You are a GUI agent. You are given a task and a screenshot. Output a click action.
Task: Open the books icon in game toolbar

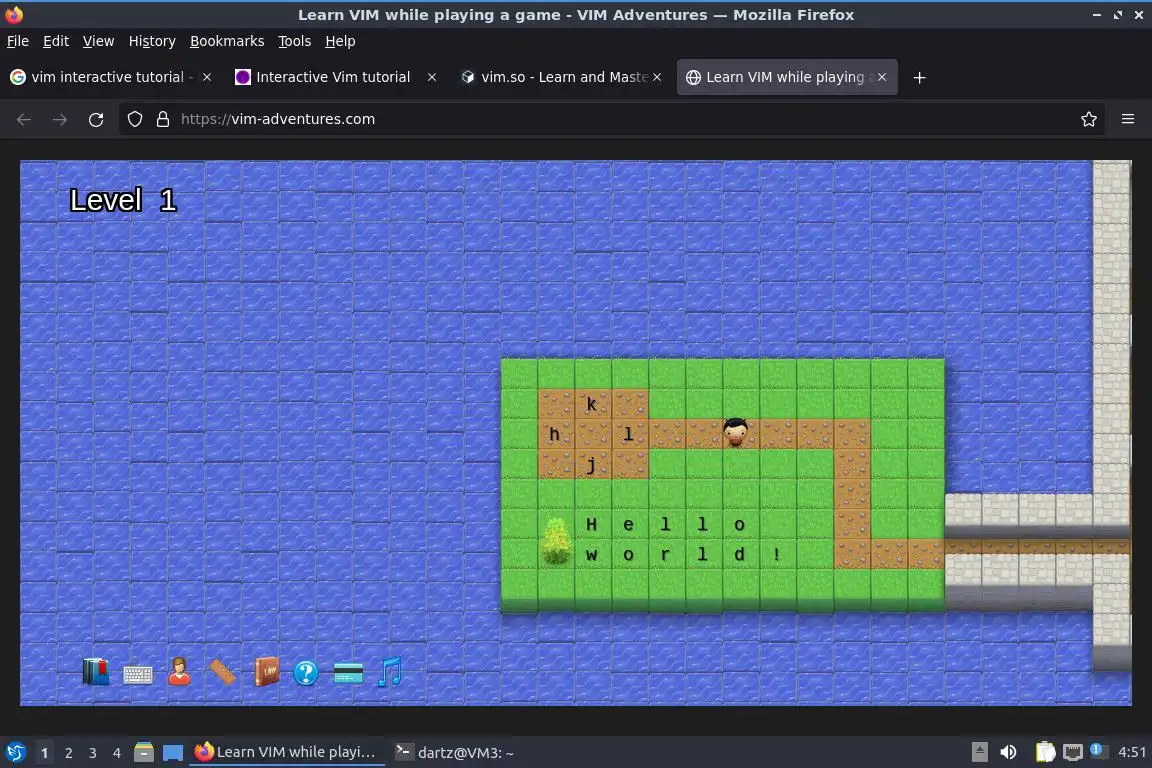tap(96, 671)
